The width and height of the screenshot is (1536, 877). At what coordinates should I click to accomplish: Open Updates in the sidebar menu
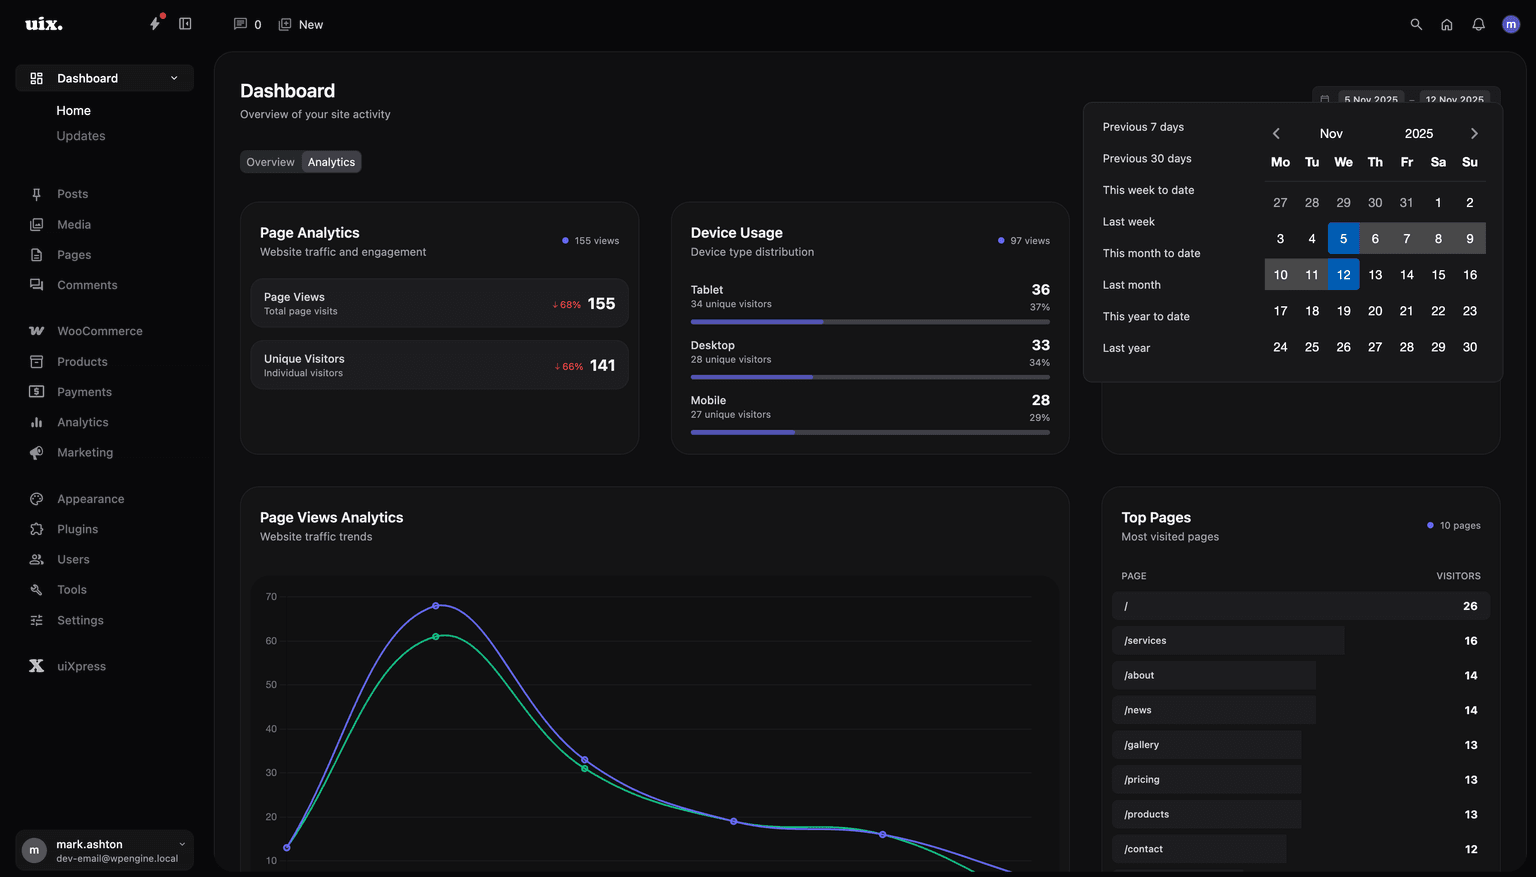tap(80, 135)
